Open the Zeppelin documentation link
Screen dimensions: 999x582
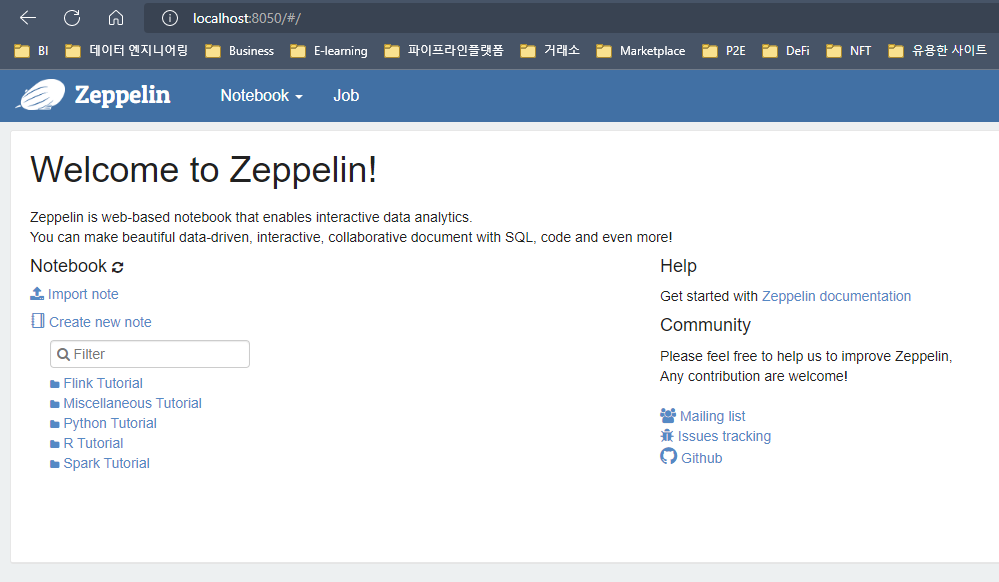pyautogui.click(x=837, y=296)
